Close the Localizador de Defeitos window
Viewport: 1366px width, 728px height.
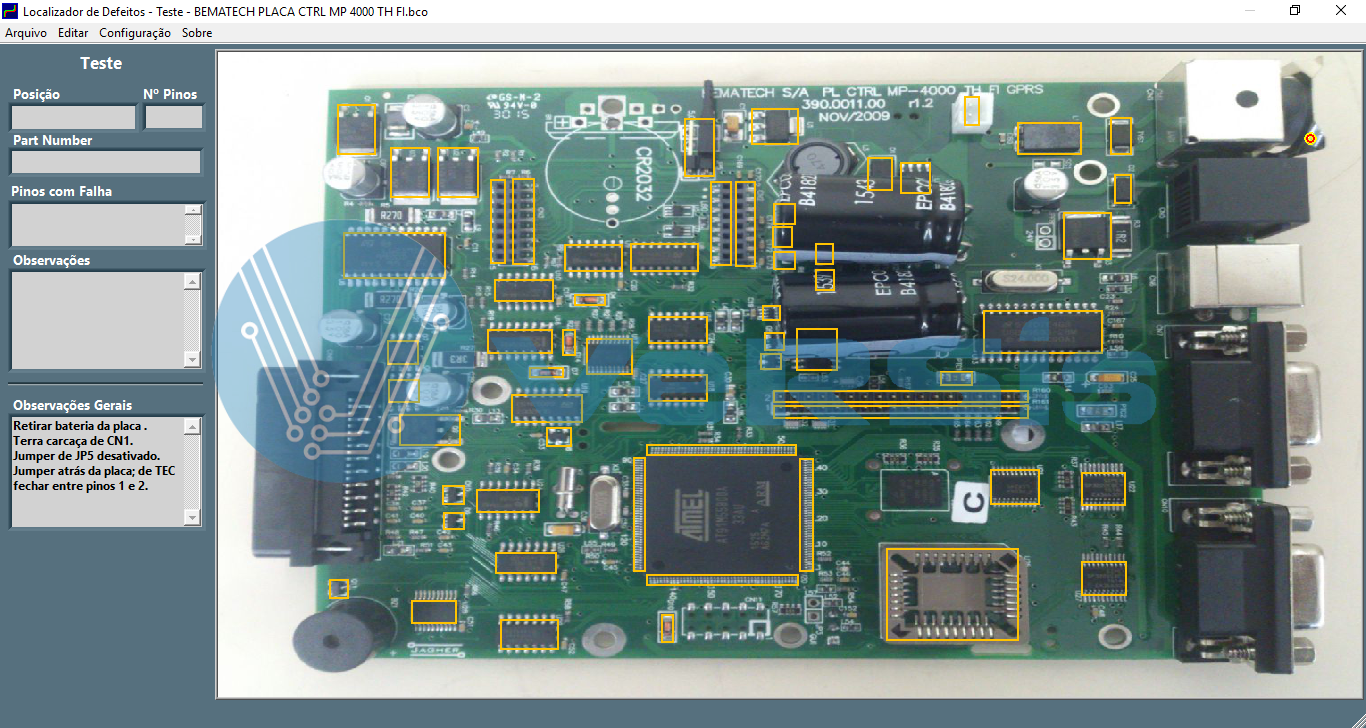(x=1342, y=10)
